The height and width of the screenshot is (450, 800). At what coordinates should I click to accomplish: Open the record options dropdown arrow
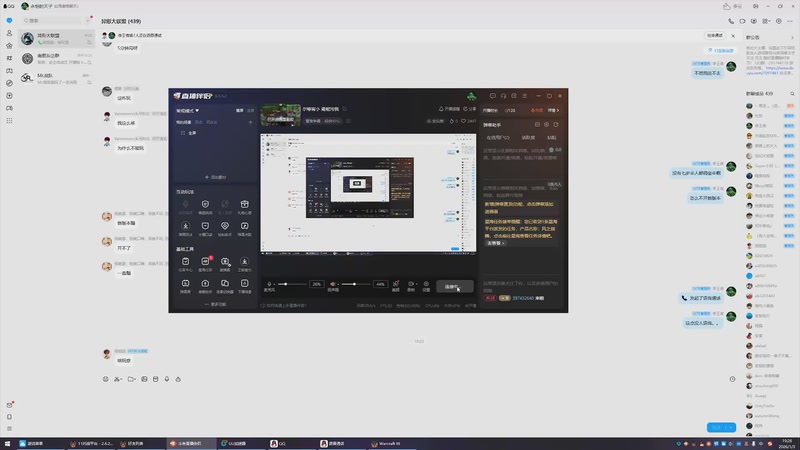[x=415, y=284]
